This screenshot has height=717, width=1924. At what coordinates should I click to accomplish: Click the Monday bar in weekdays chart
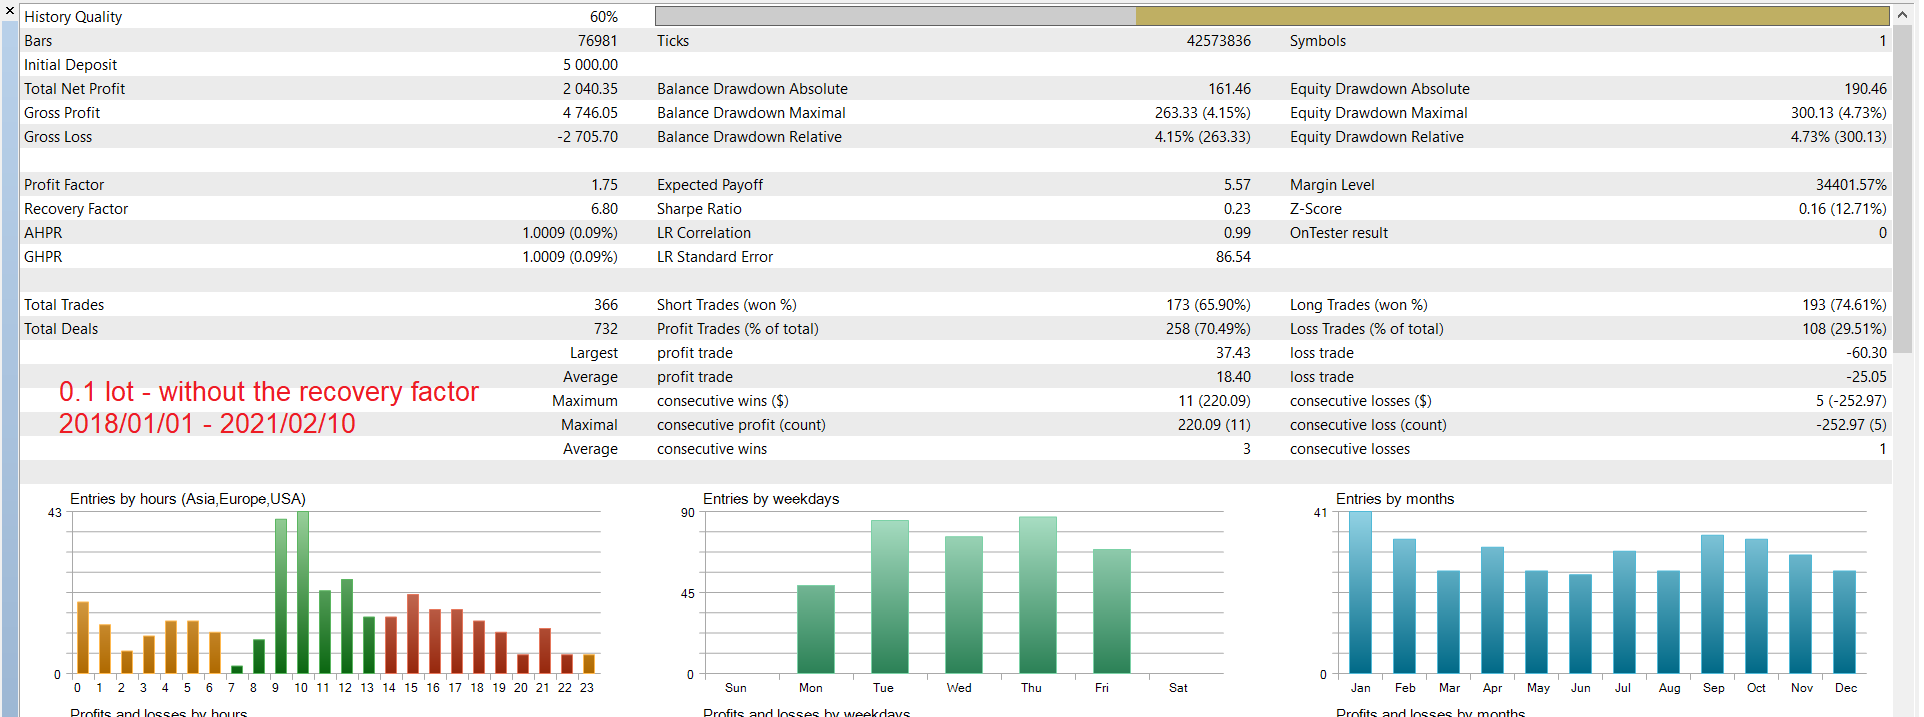(815, 629)
